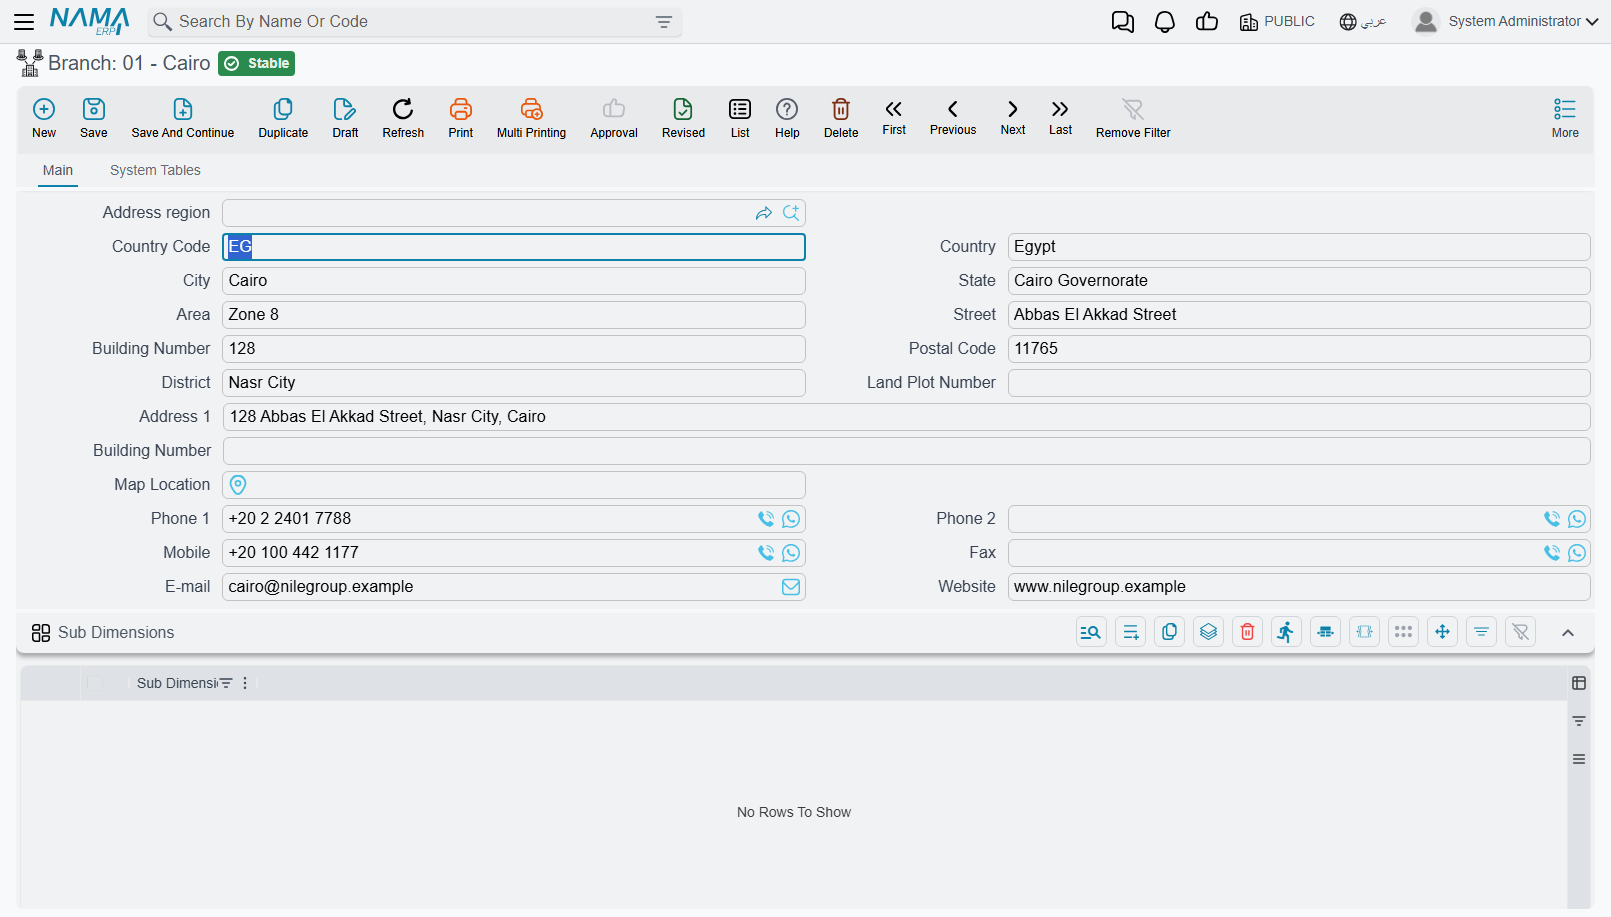Open the List view
Screen dimensions: 1611x917
tap(740, 118)
